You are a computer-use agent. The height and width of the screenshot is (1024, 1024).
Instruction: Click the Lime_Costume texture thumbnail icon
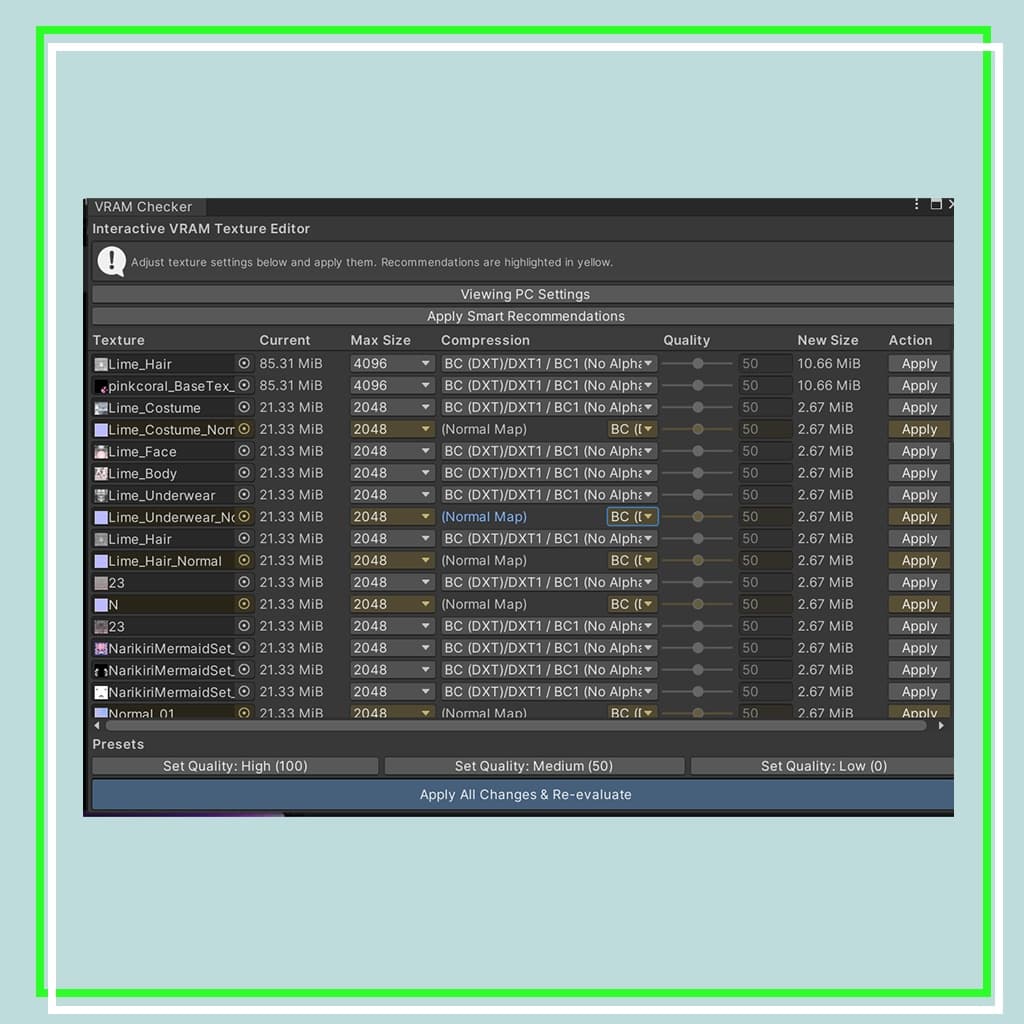tap(101, 408)
